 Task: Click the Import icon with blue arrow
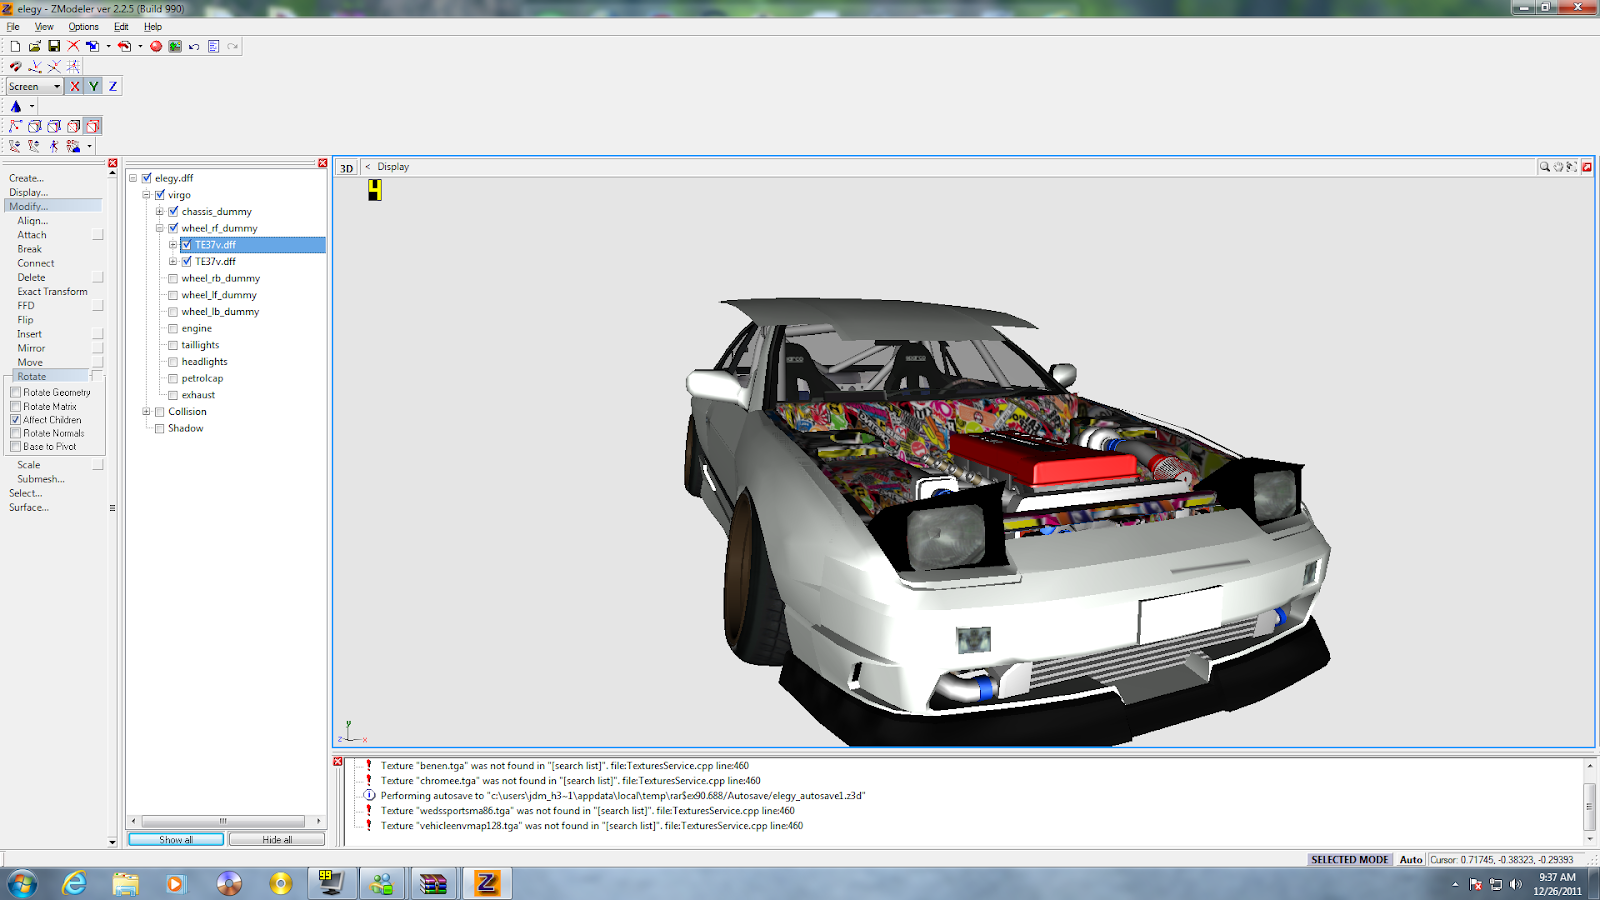pyautogui.click(x=93, y=46)
